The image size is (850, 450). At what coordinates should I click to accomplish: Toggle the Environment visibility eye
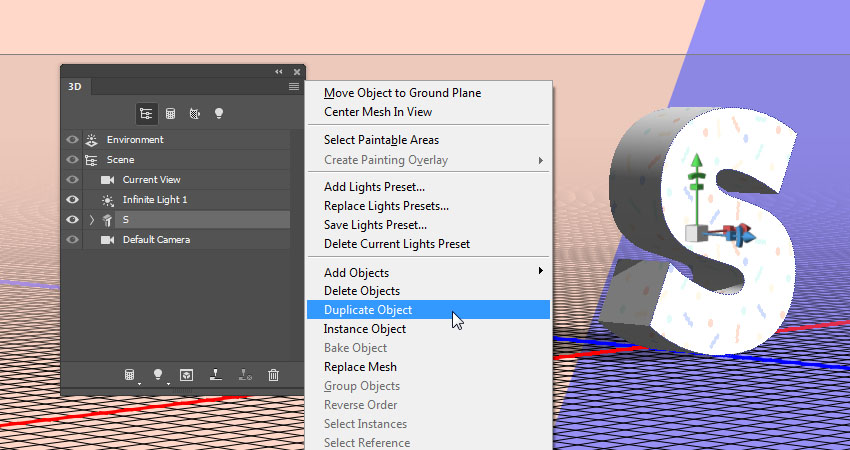tap(72, 140)
